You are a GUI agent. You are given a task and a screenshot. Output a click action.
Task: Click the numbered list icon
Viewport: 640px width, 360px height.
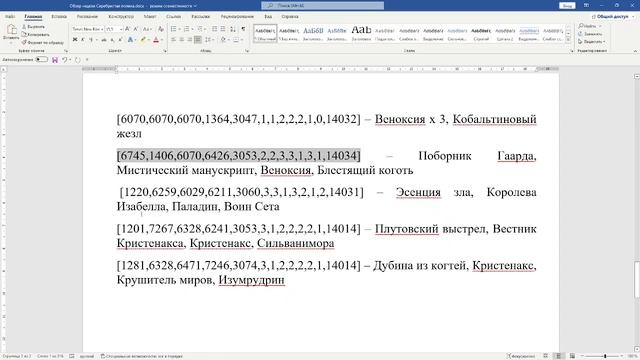coord(188,29)
